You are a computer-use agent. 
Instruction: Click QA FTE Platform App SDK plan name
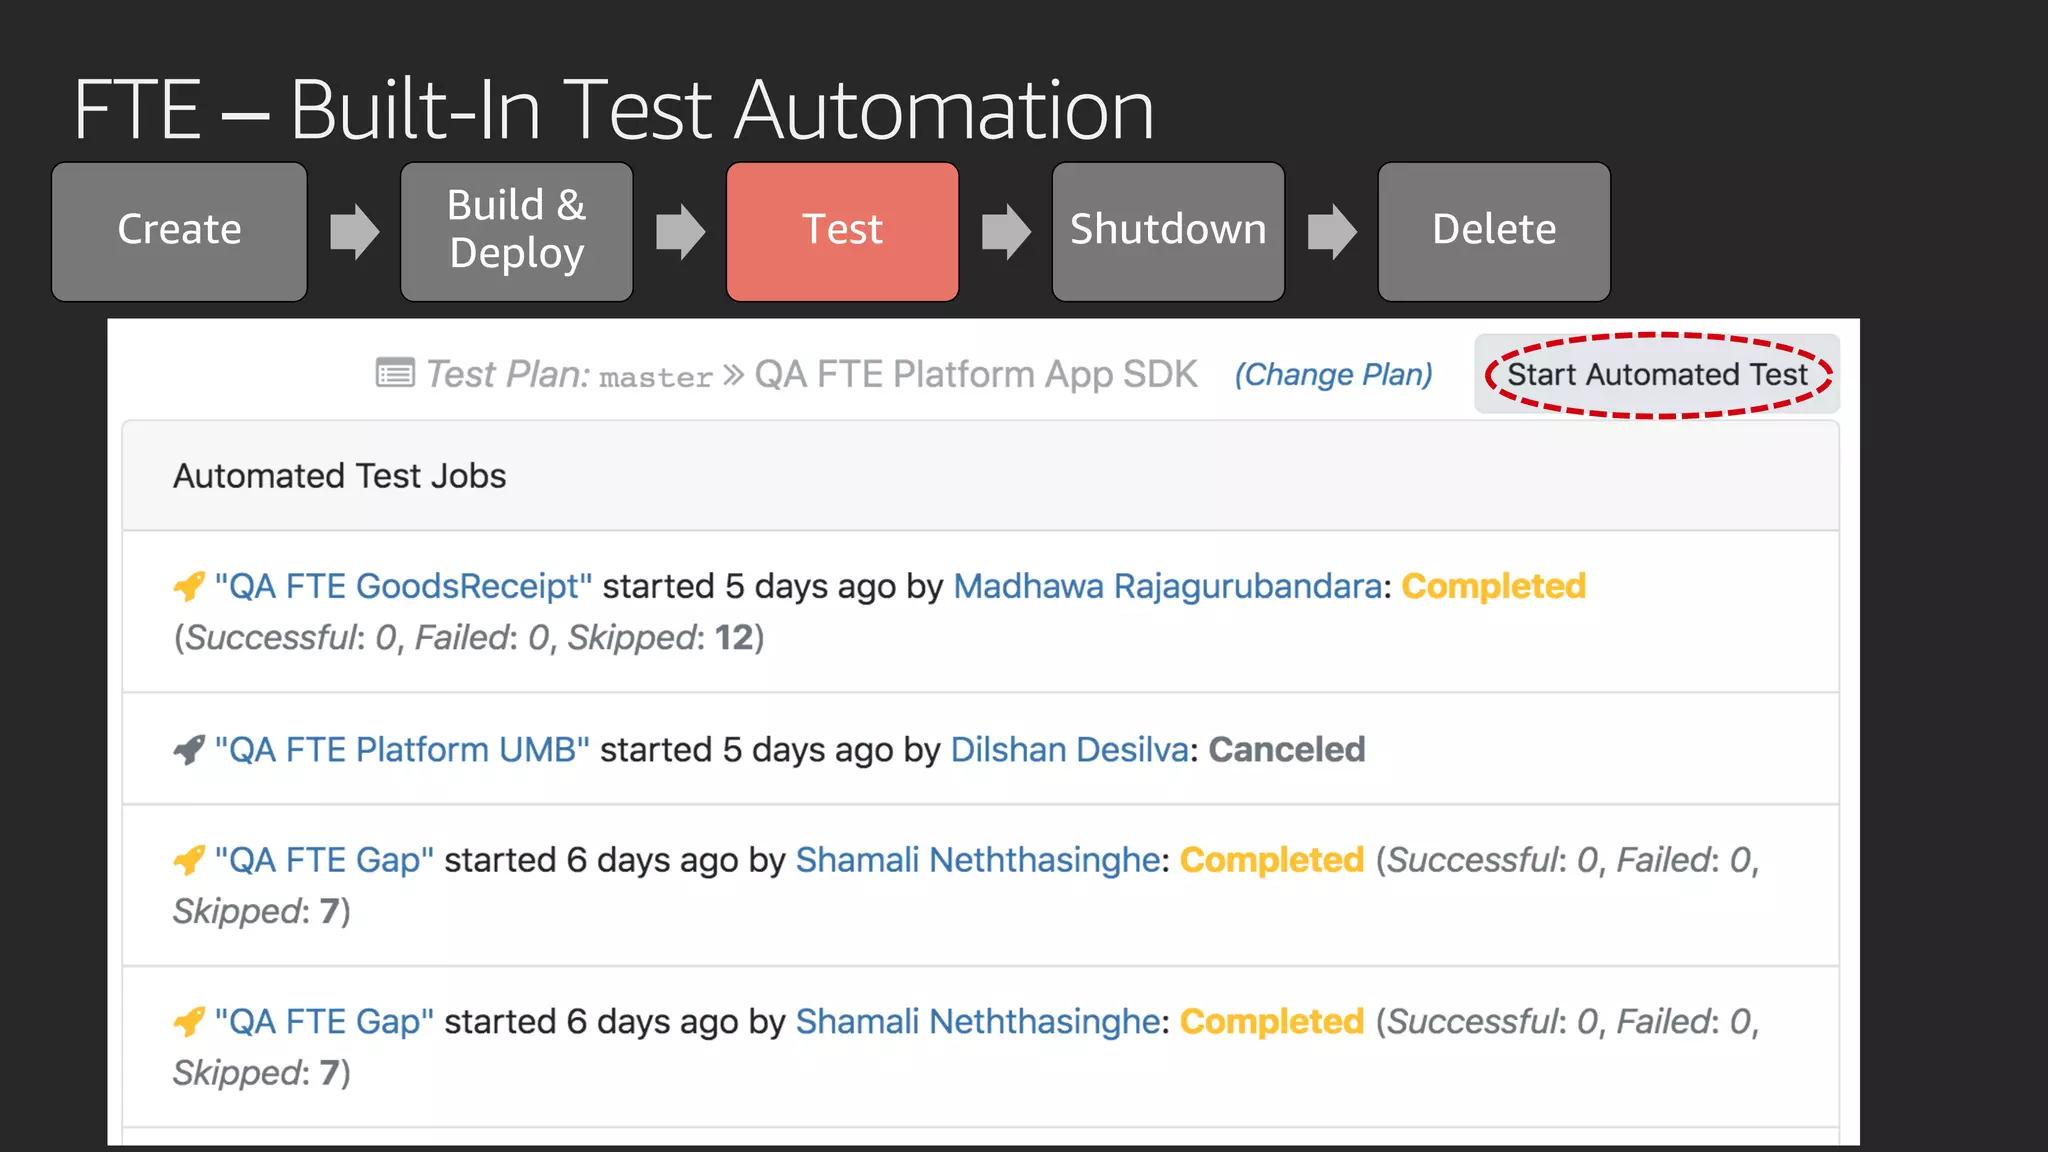point(976,374)
